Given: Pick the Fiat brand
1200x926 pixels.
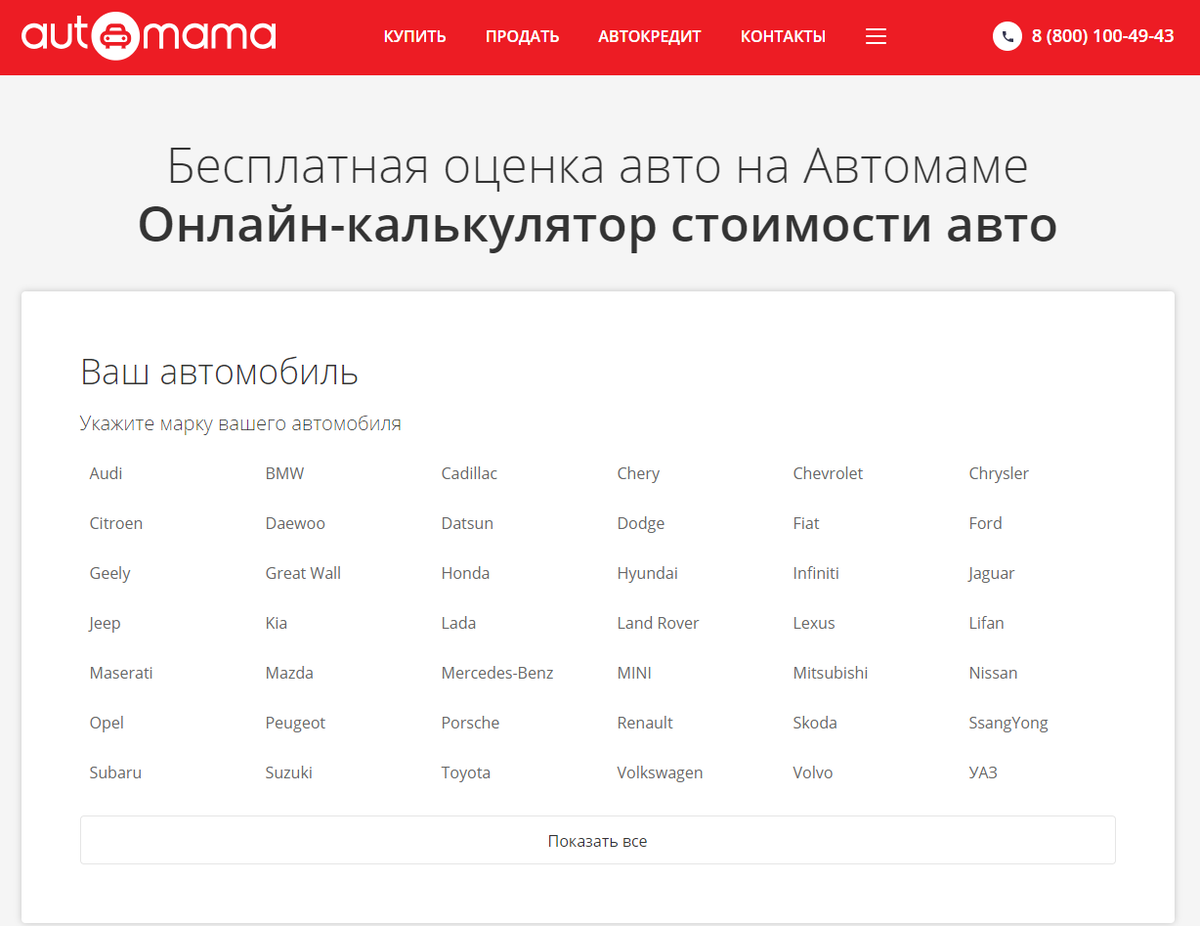Looking at the screenshot, I should click(806, 523).
